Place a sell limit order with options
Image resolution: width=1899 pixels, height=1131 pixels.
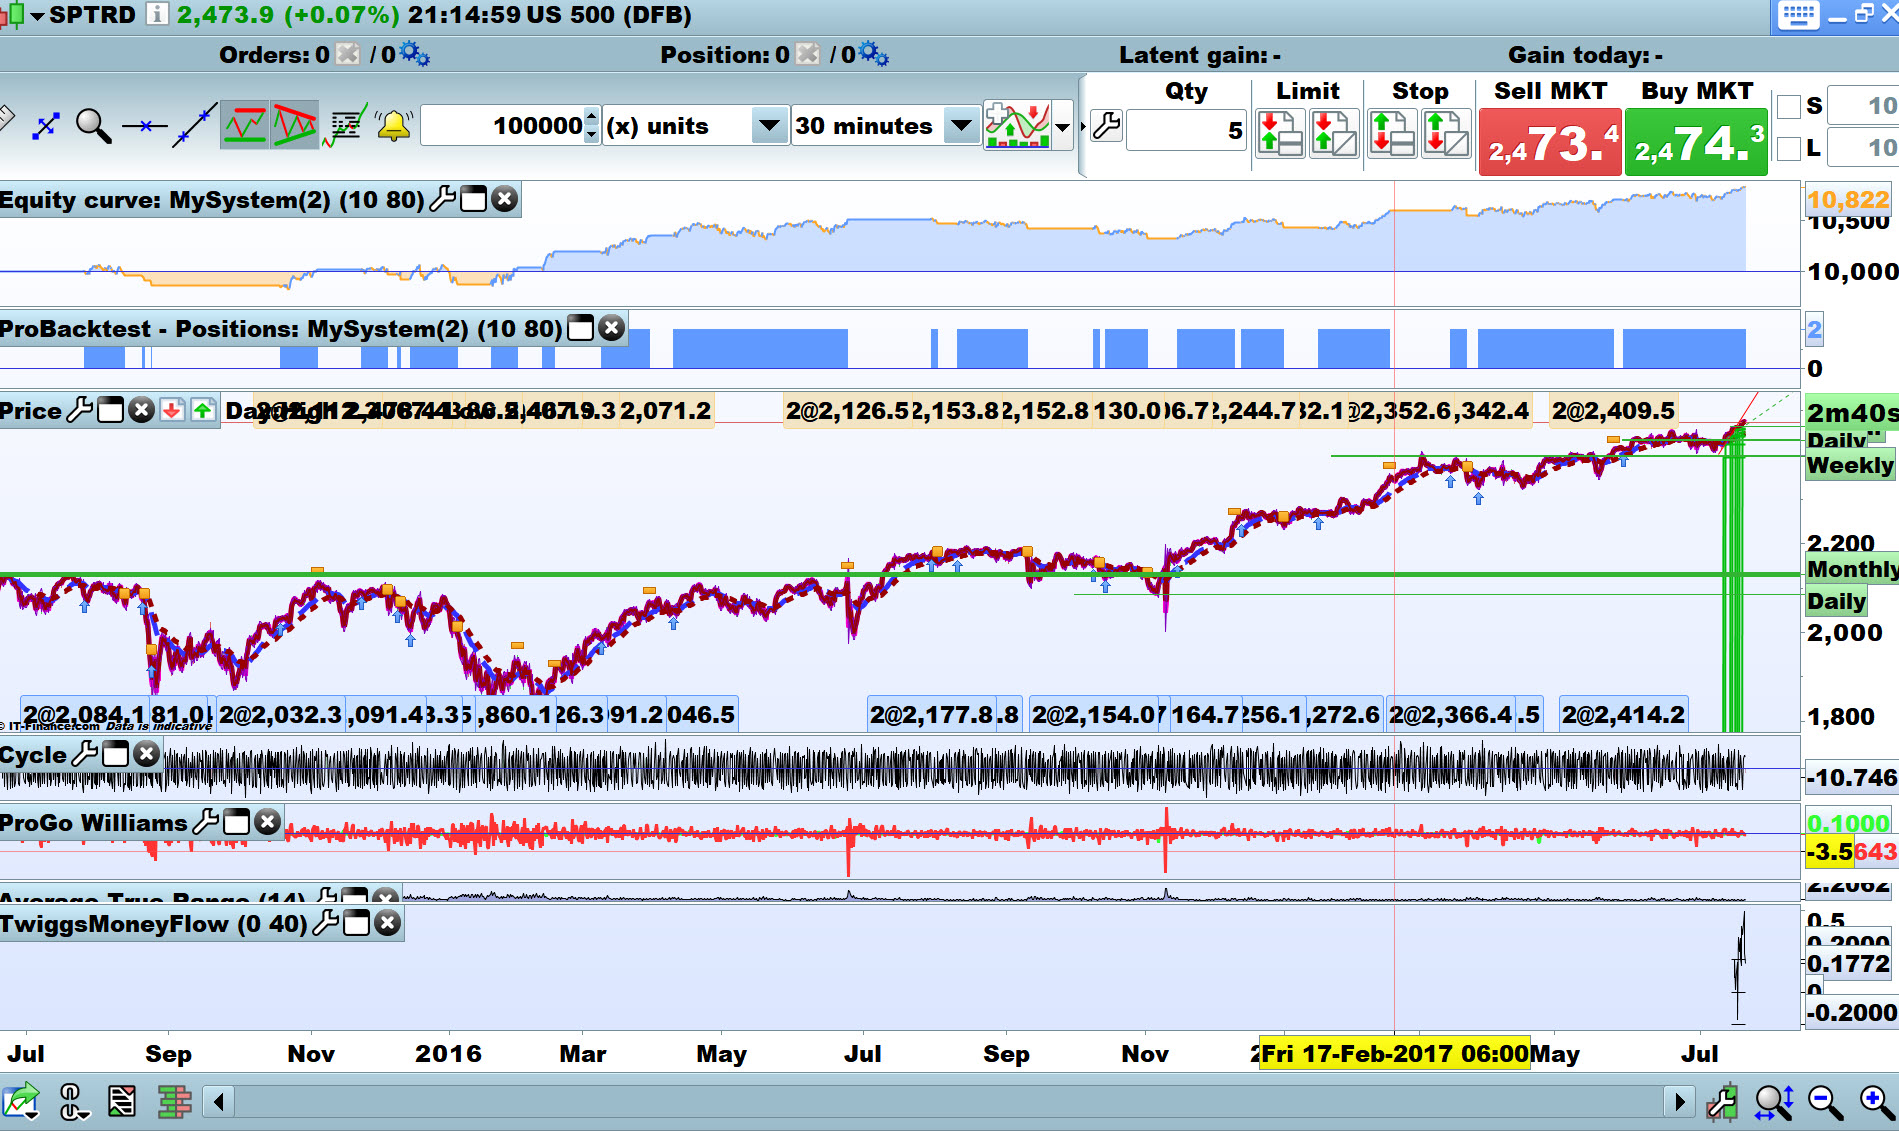pyautogui.click(x=1334, y=133)
